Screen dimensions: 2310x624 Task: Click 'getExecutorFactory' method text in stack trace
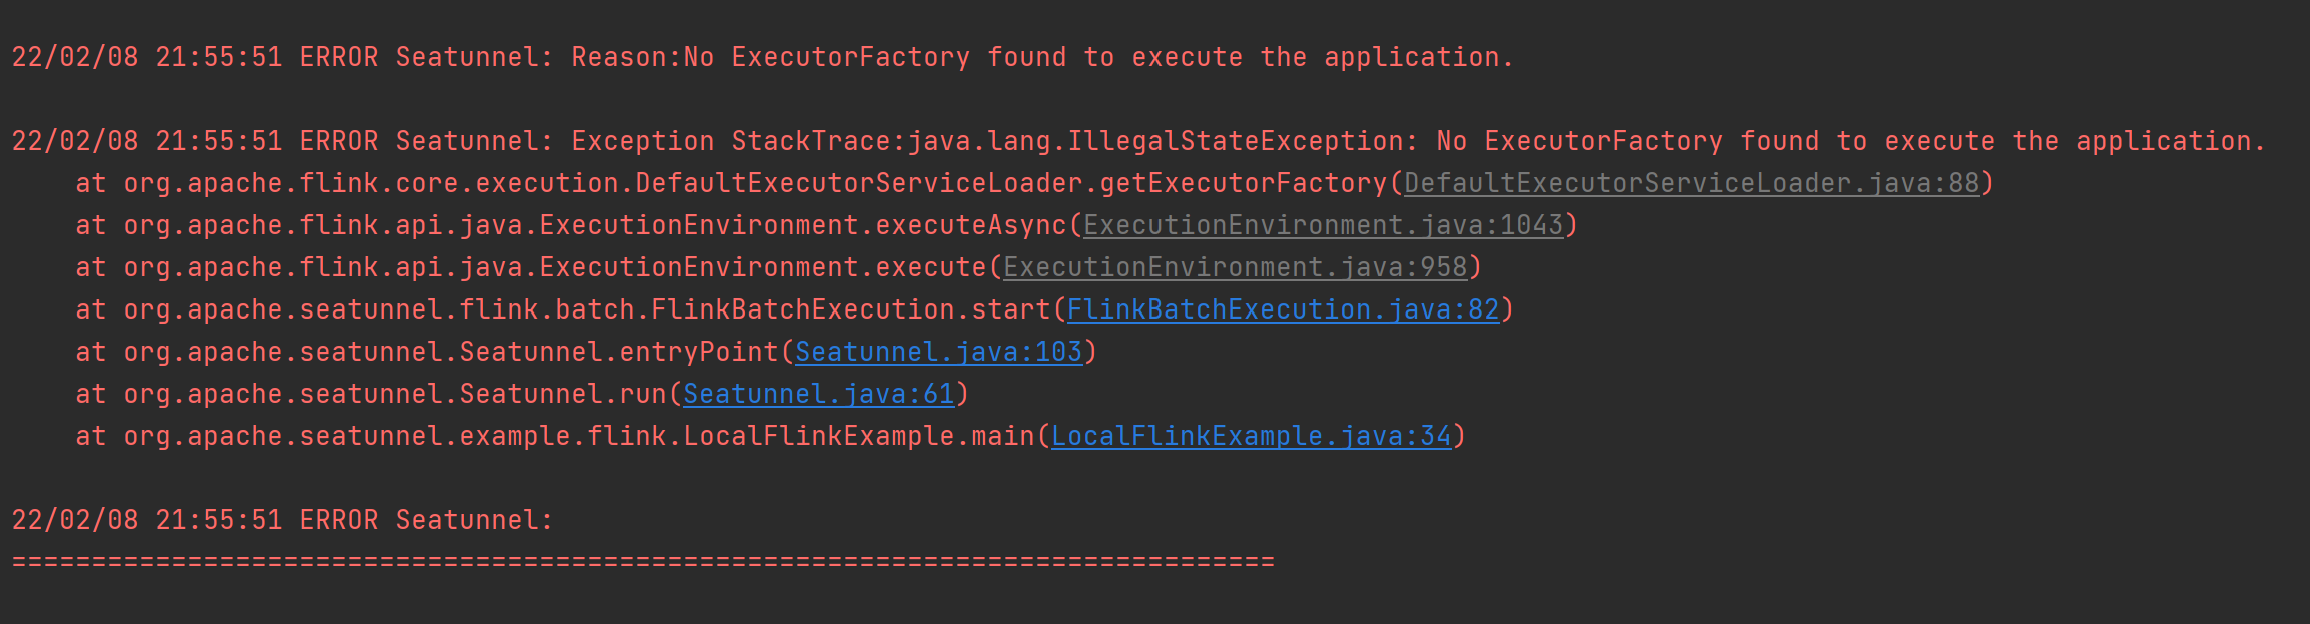pyautogui.click(x=1243, y=184)
